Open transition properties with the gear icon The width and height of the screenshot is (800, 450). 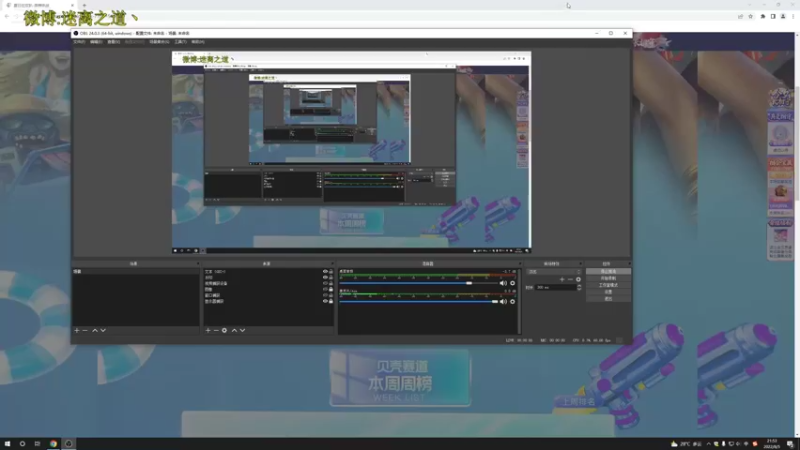pos(579,280)
